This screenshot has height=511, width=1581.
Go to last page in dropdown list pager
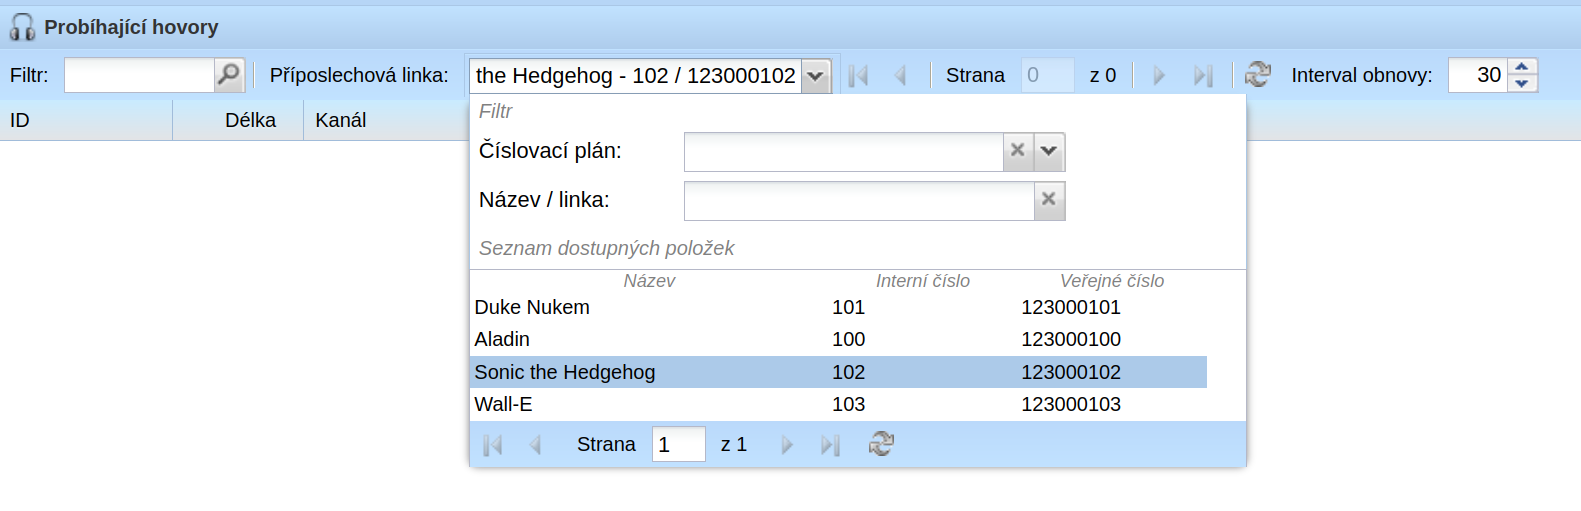[830, 445]
